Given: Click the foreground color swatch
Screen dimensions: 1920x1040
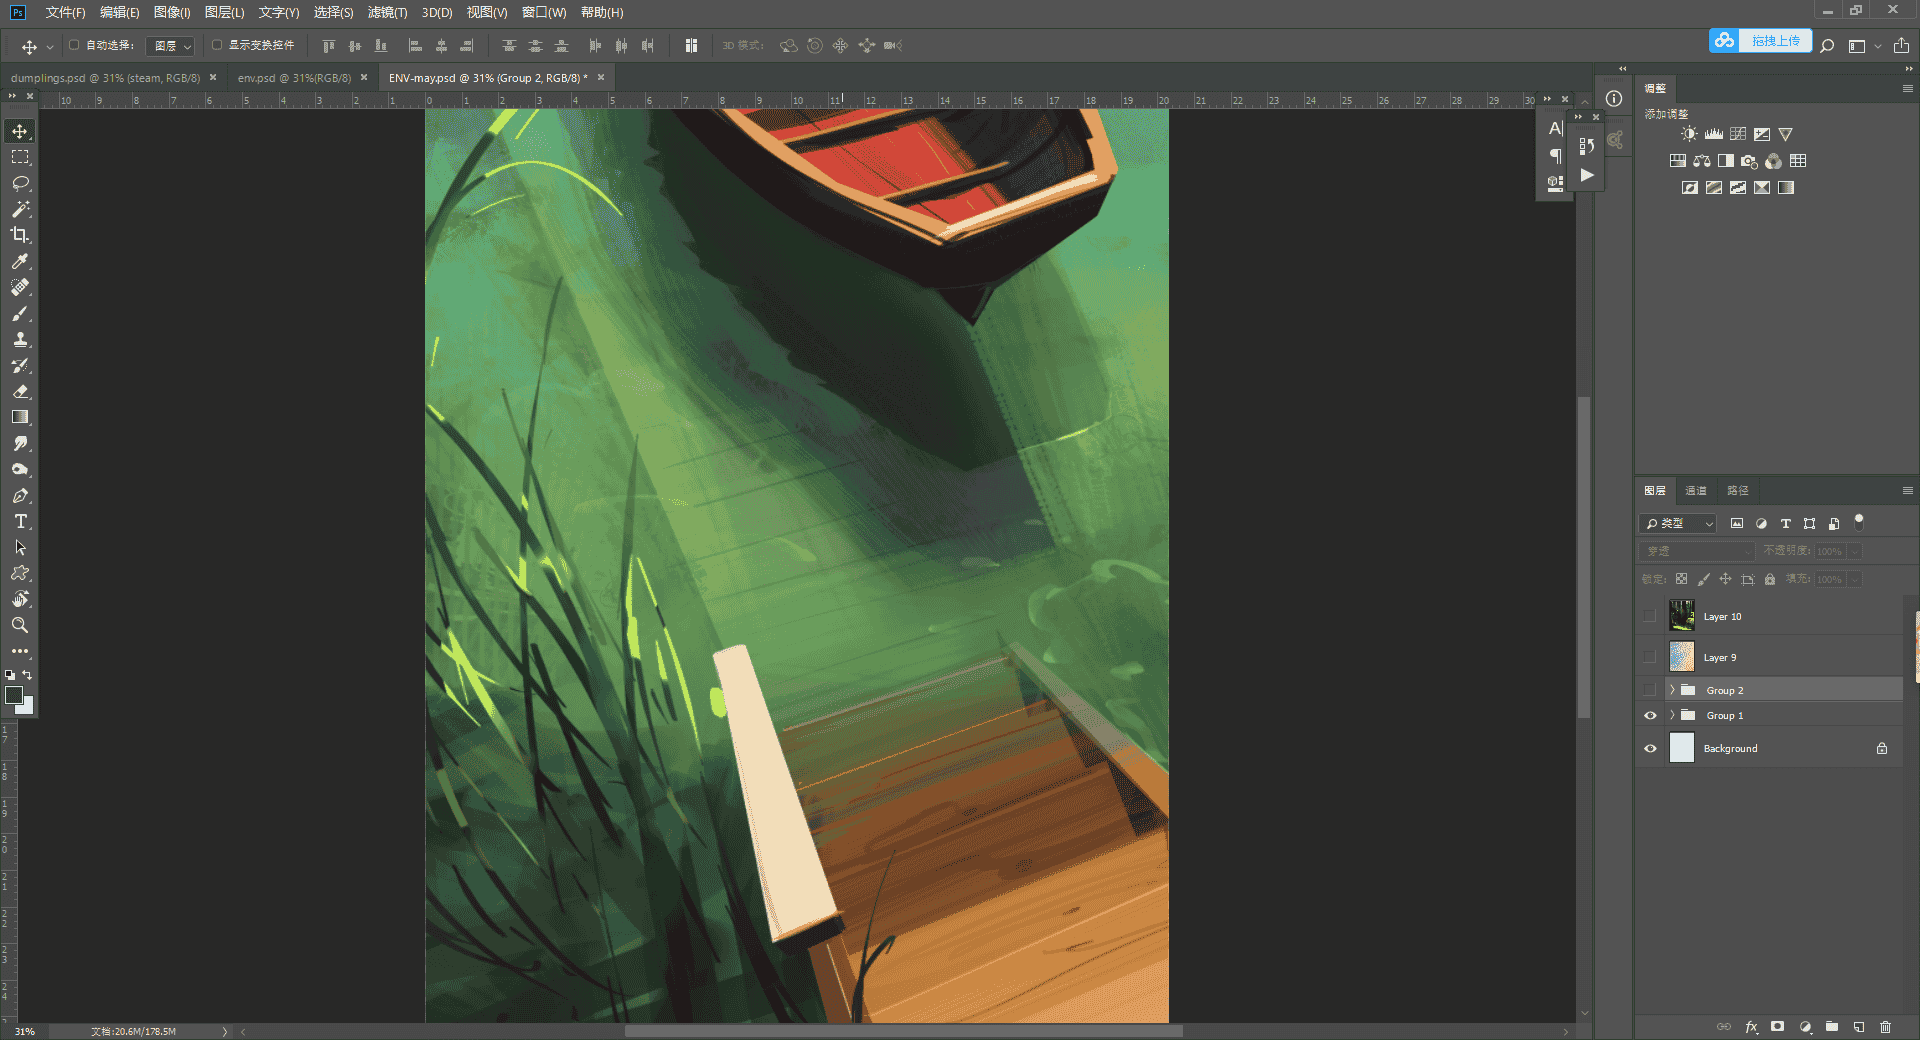Looking at the screenshot, I should tap(14, 695).
